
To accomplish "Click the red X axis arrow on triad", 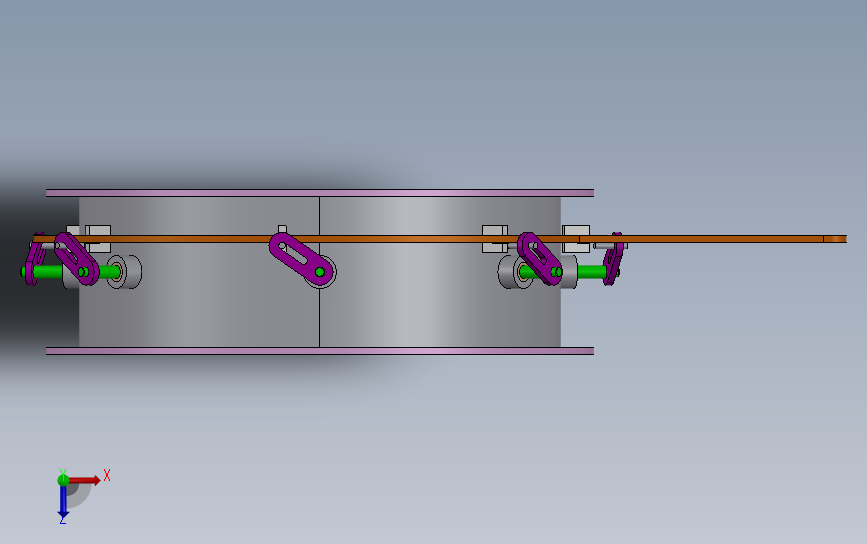I will click(85, 480).
